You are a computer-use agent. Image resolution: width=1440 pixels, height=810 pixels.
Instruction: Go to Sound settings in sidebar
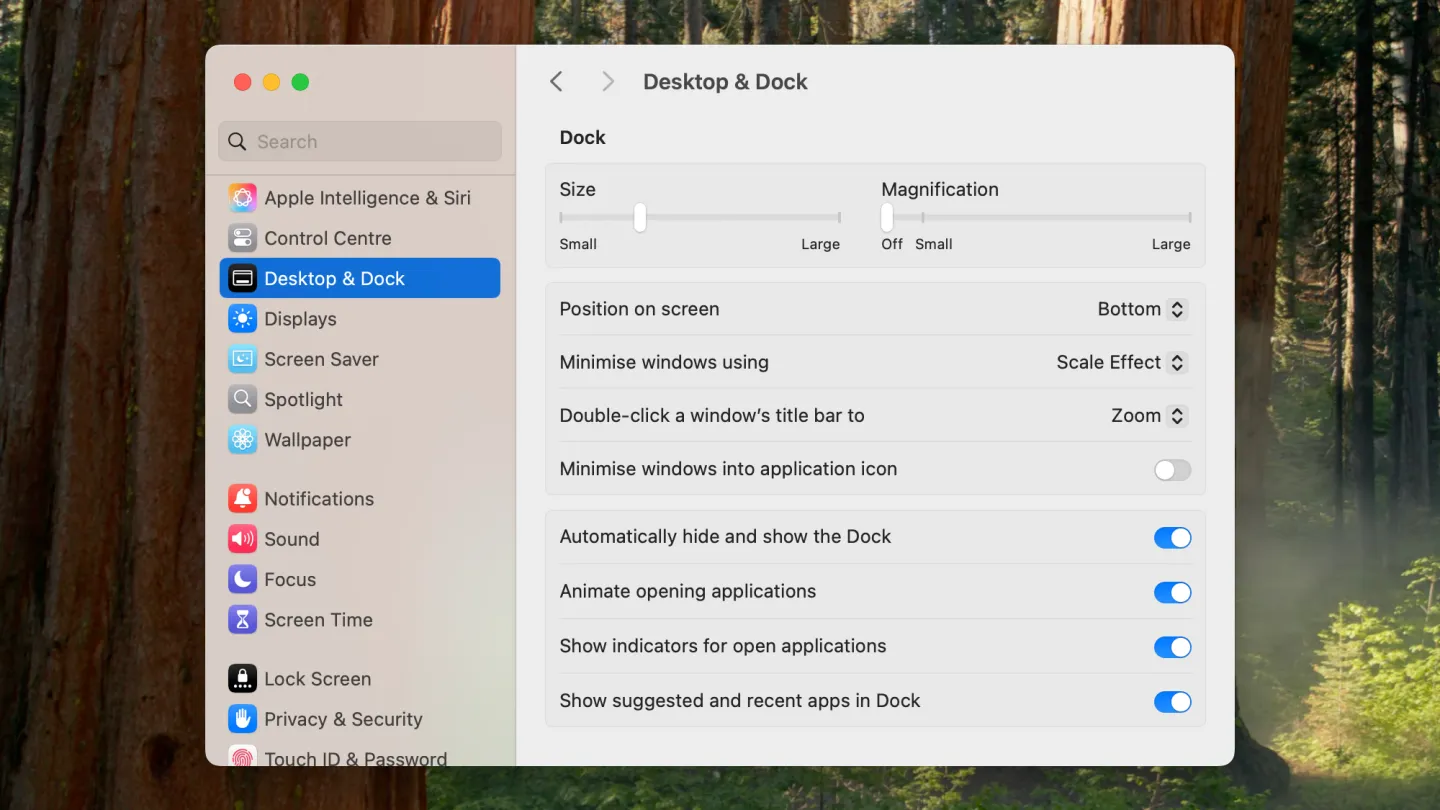click(x=291, y=539)
